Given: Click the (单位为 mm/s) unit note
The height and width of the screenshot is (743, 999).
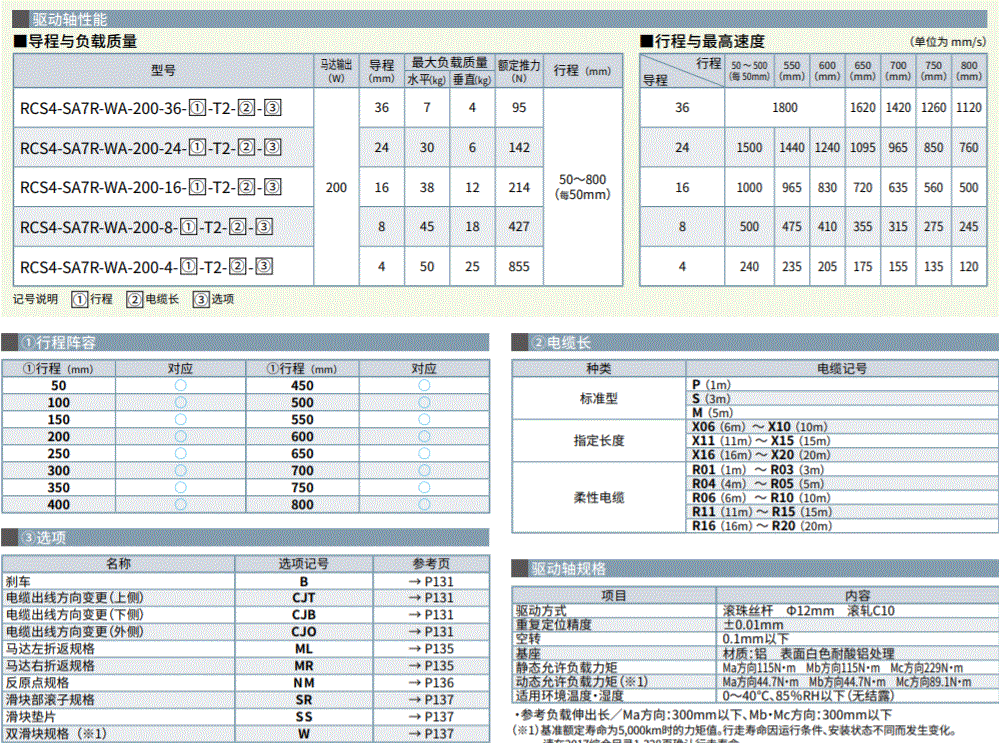Looking at the screenshot, I should [x=948, y=42].
